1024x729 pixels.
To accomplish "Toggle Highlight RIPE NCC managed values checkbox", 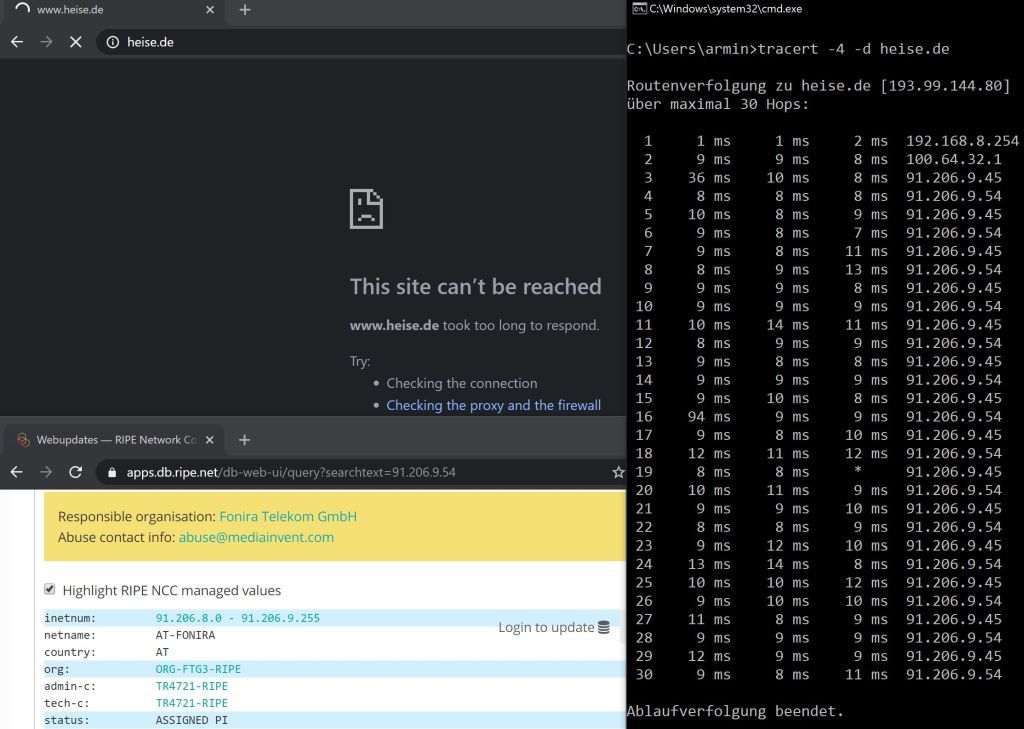I will (x=50, y=590).
